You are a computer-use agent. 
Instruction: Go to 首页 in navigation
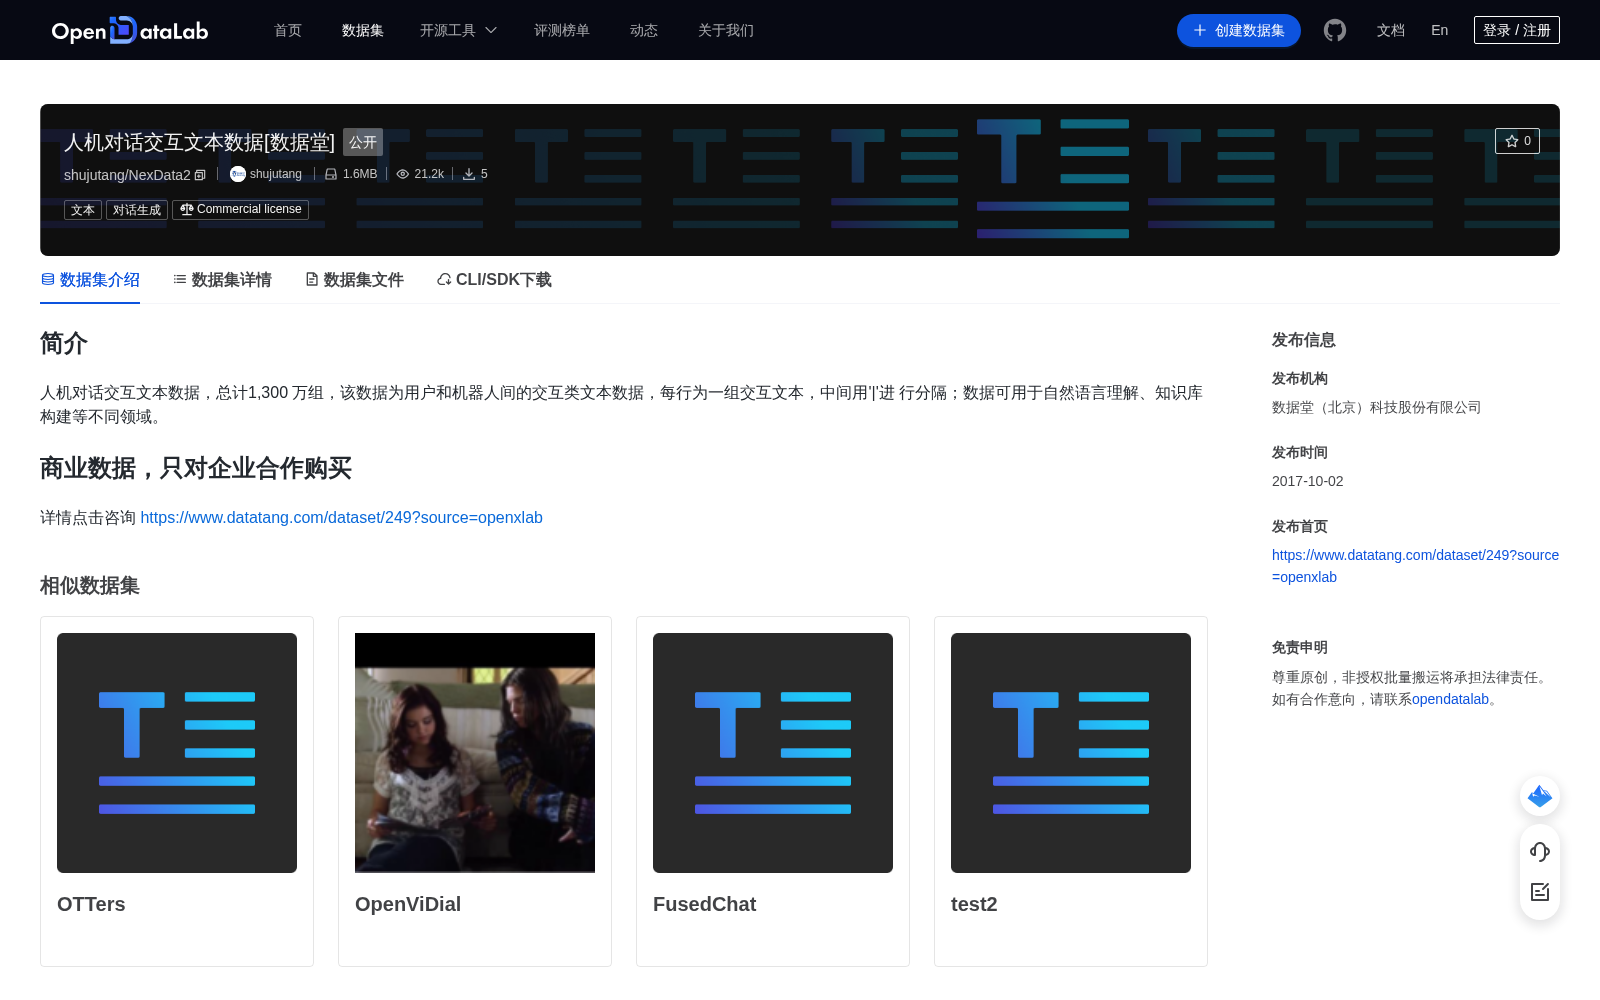[x=288, y=30]
